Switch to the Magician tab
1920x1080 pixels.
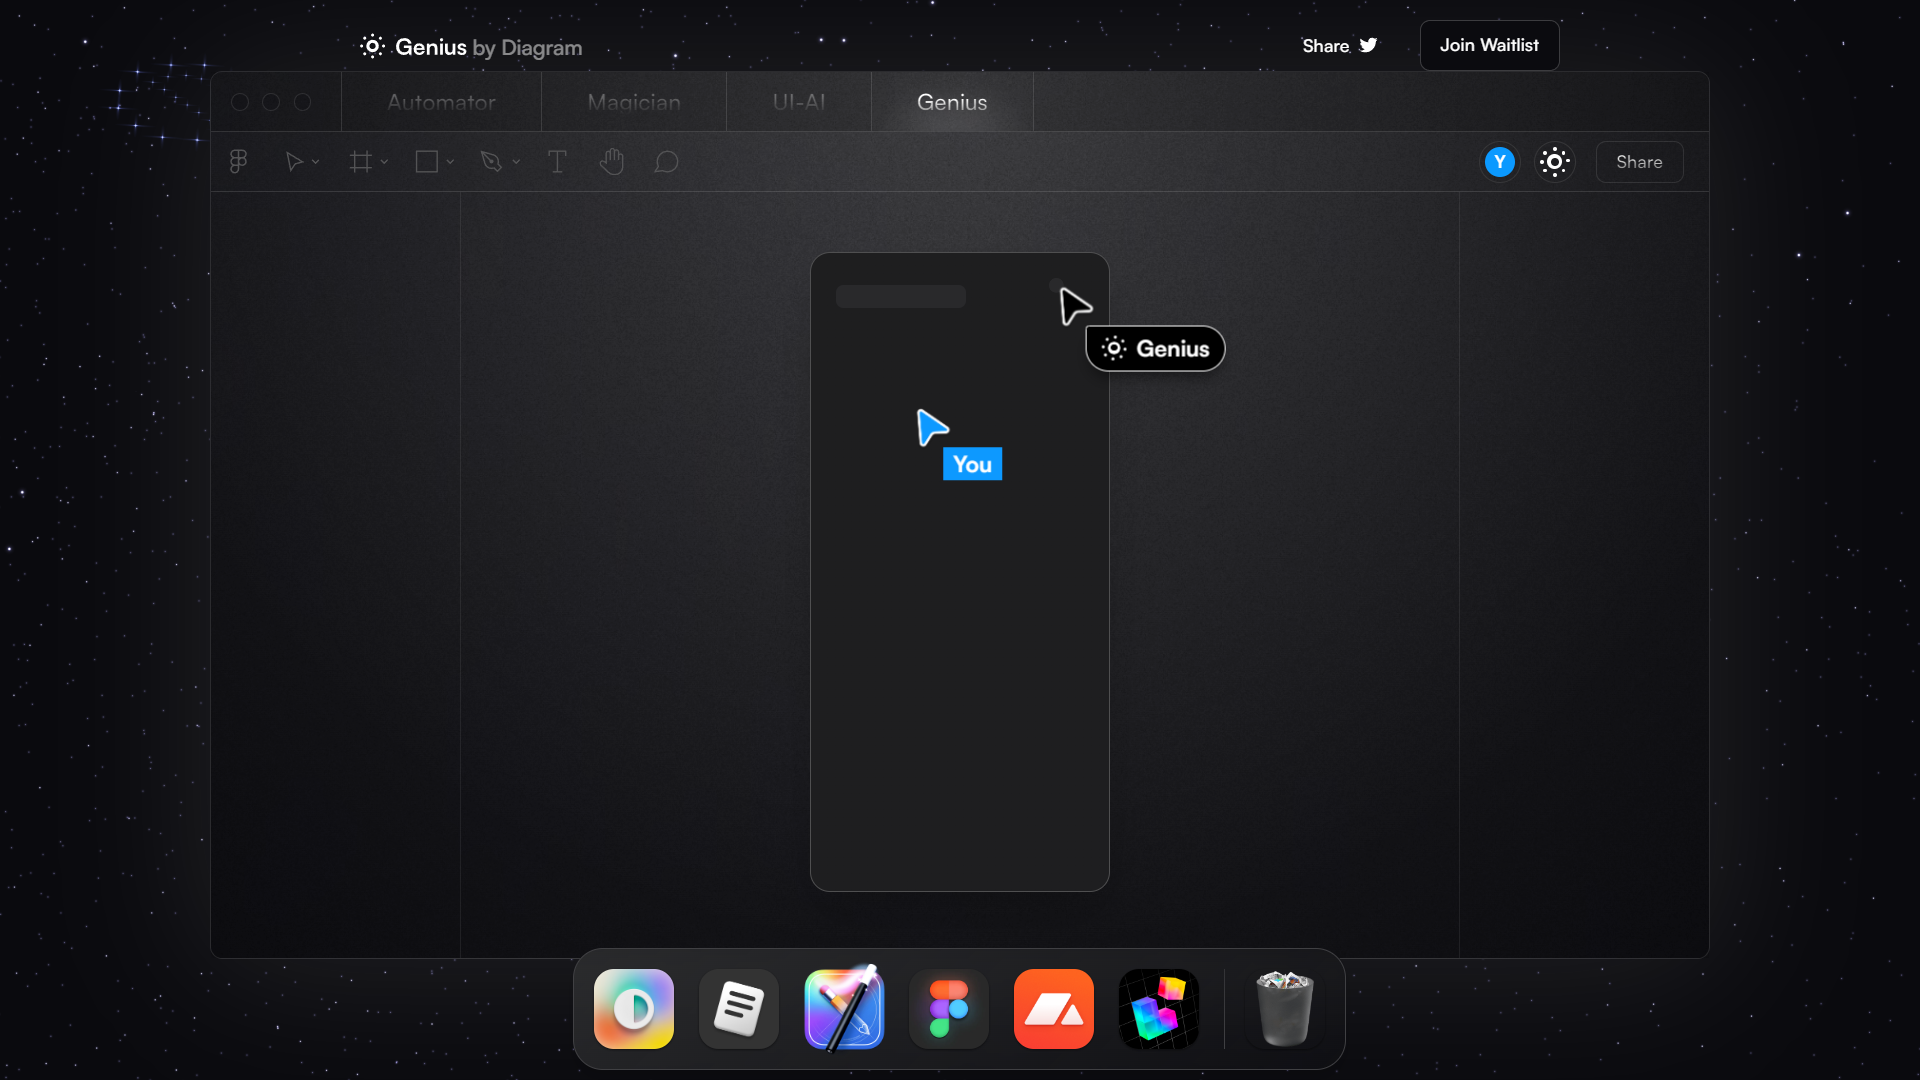click(x=634, y=102)
